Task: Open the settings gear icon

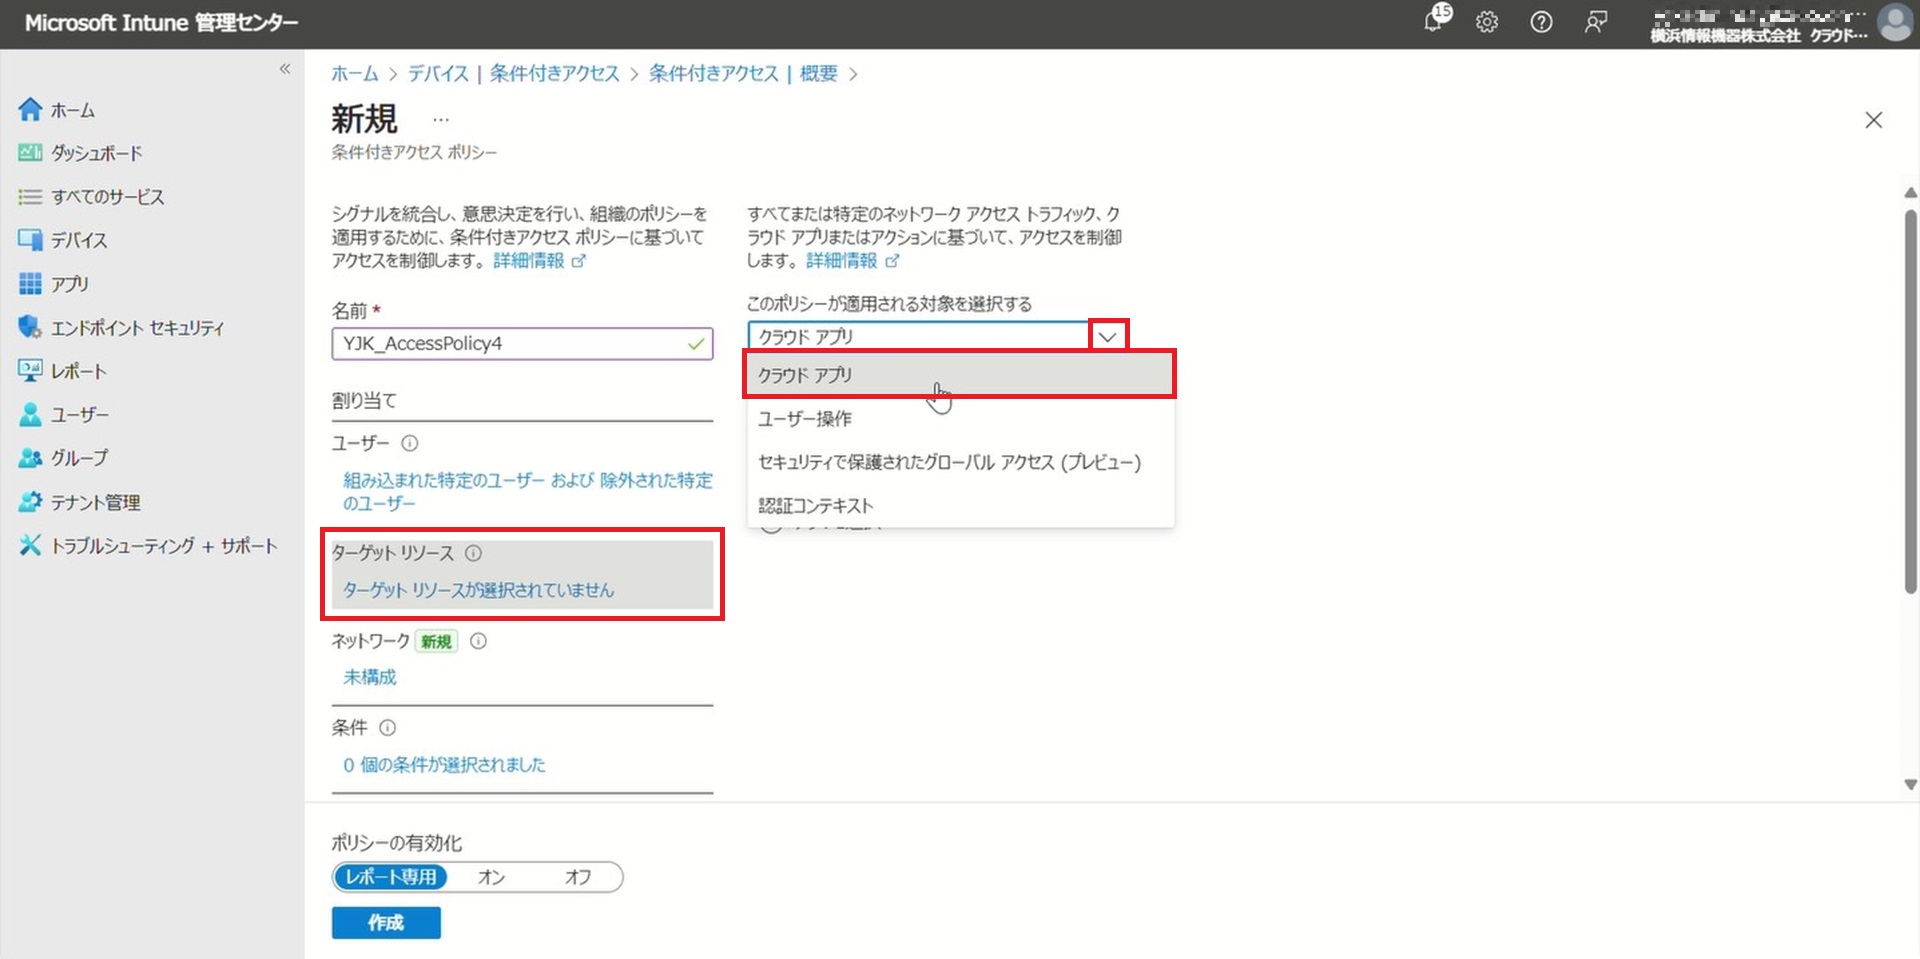Action: (1487, 22)
